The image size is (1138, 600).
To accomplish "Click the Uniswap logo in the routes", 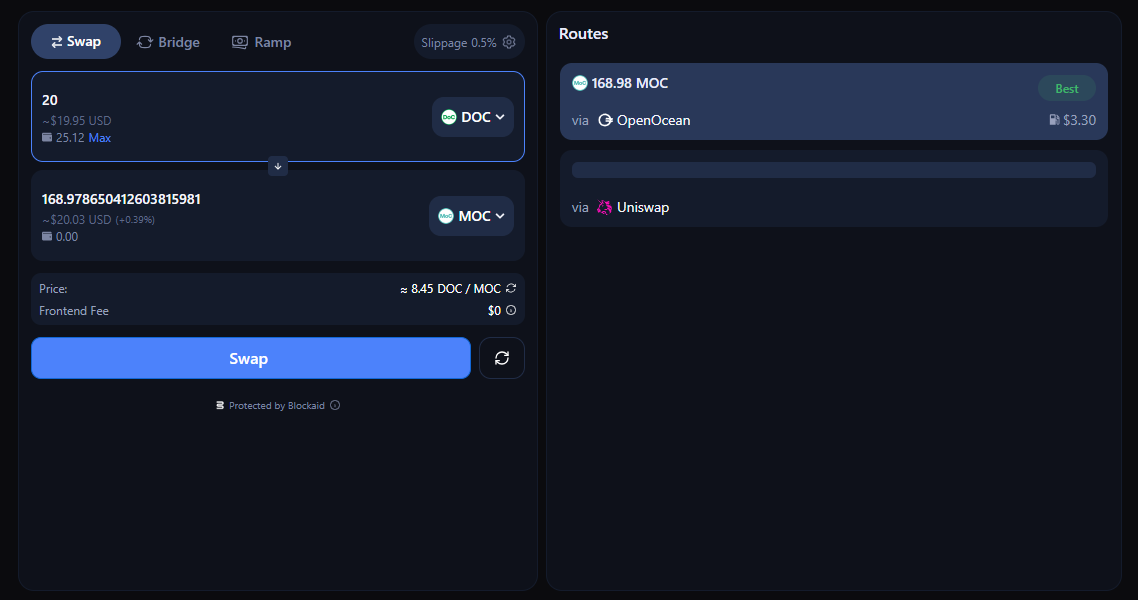I will [x=604, y=208].
